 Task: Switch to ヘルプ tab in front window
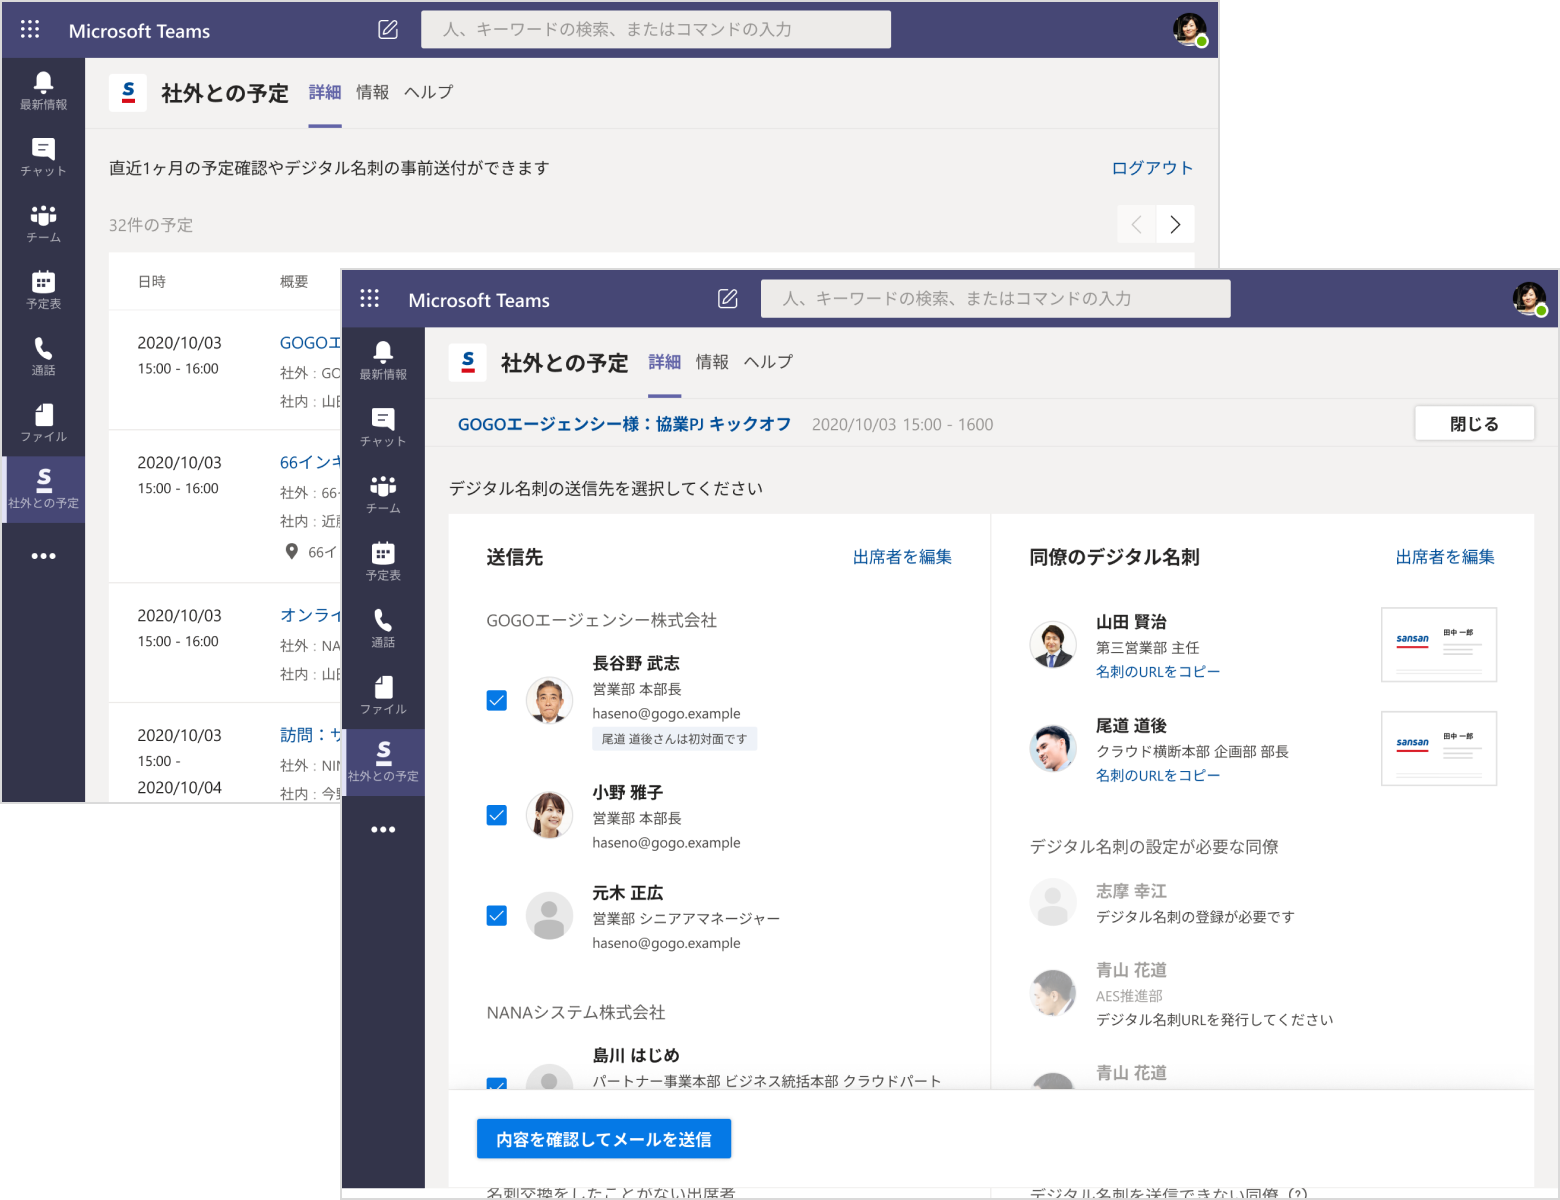click(769, 362)
